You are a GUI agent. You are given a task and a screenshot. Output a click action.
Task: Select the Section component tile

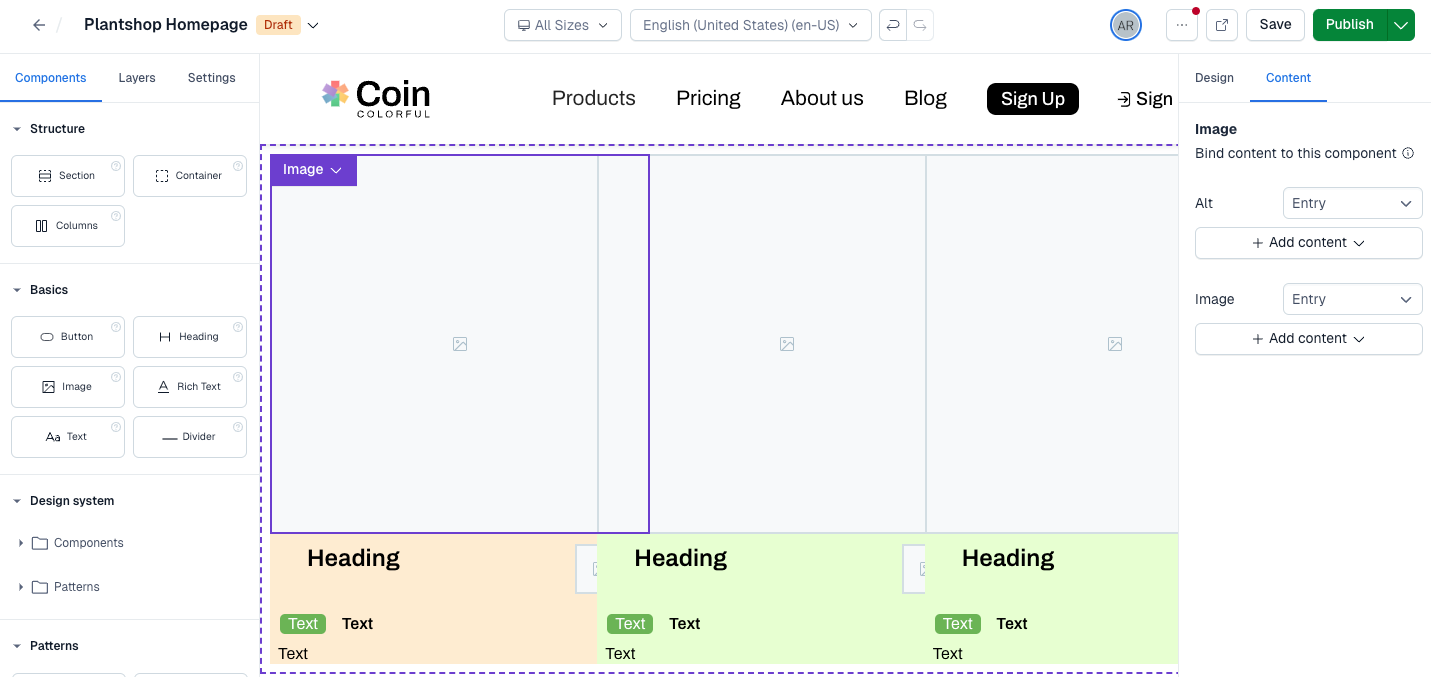pos(68,176)
